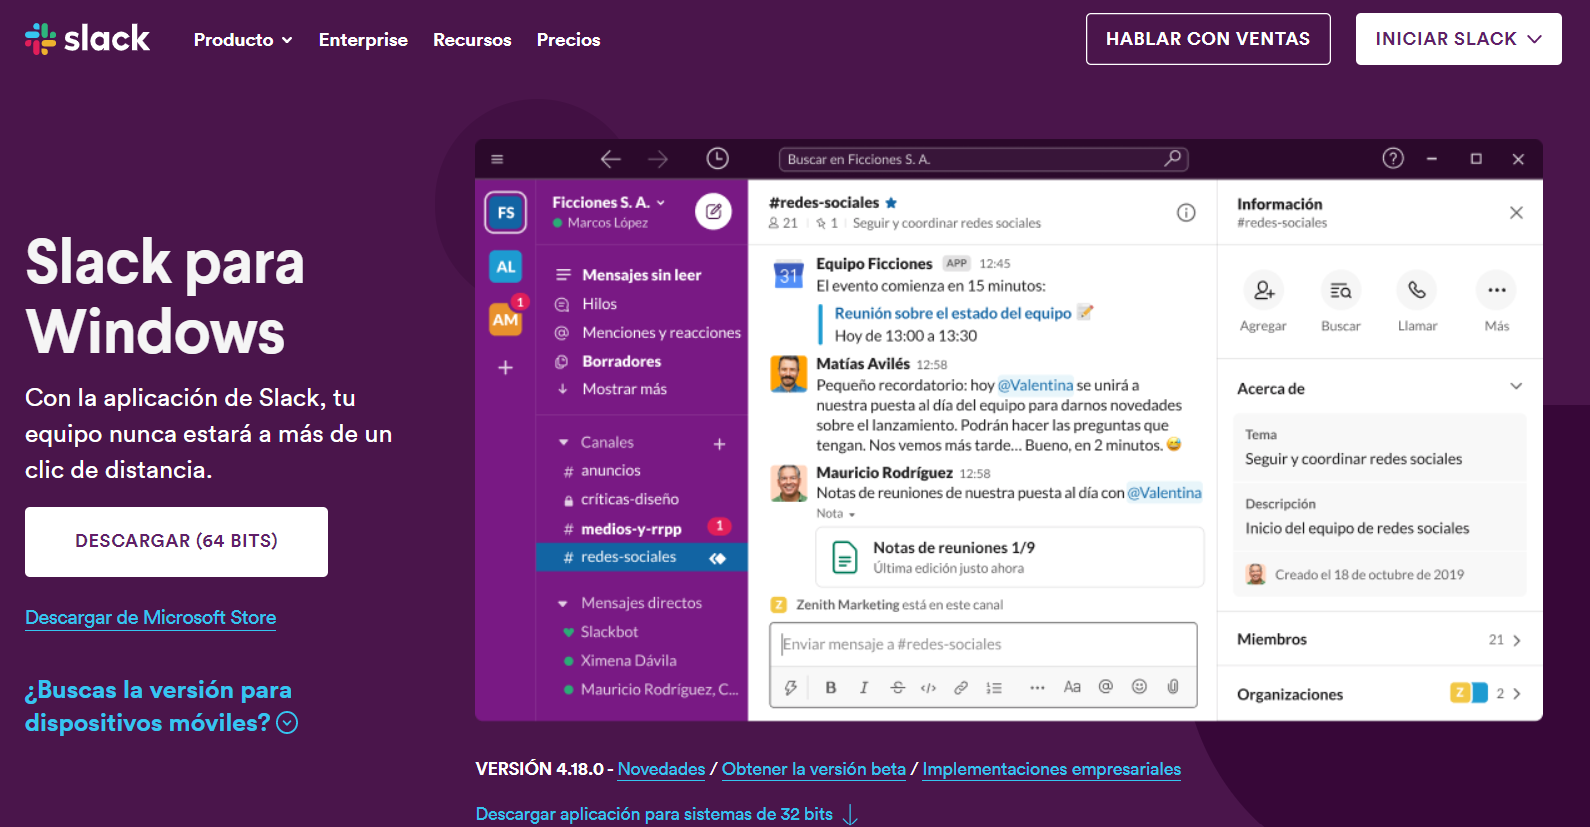Expand Organizaciones chevron

pos(1517,694)
